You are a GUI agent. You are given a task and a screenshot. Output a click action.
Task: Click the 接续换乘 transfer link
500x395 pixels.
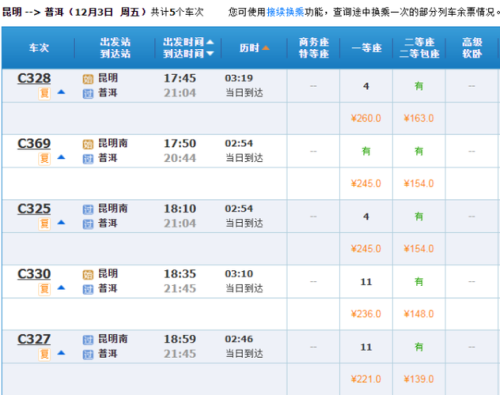285,12
